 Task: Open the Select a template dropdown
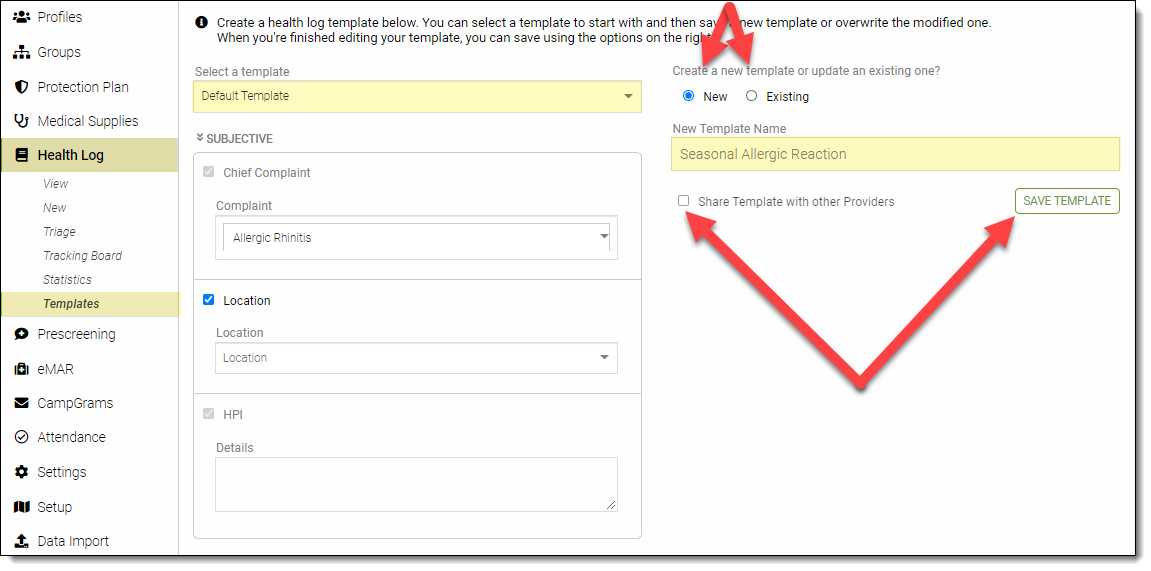point(417,96)
